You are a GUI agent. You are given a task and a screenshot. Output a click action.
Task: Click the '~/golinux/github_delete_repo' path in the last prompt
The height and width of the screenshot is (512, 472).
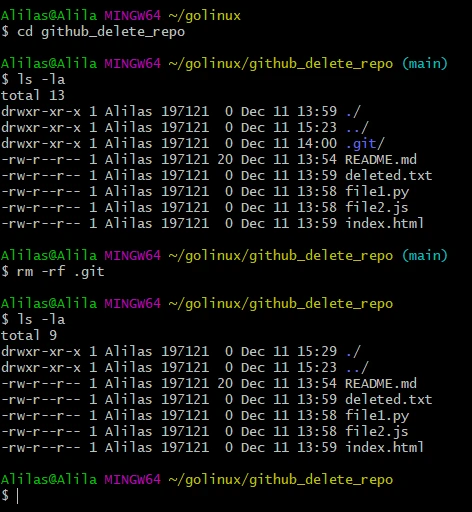tap(281, 480)
